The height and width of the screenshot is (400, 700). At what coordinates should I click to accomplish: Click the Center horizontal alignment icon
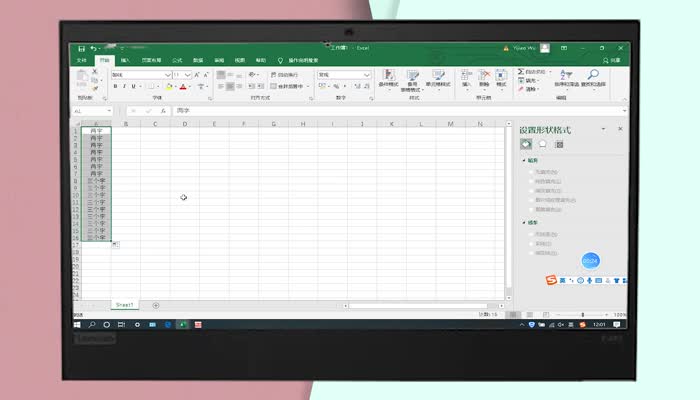(x=230, y=86)
